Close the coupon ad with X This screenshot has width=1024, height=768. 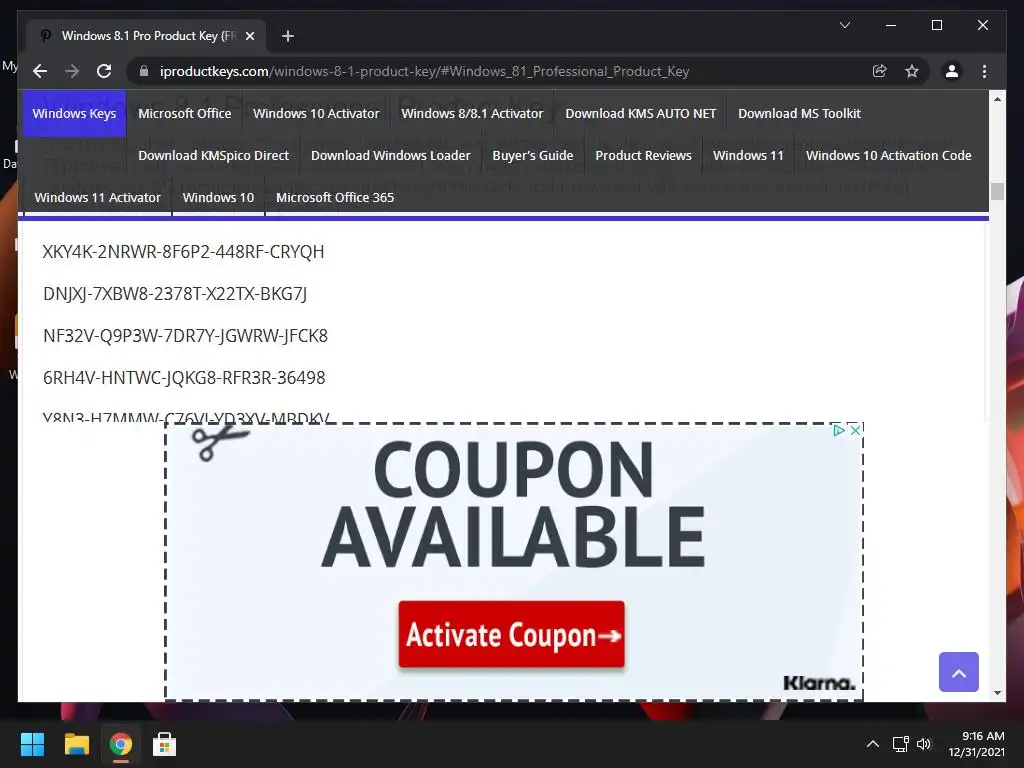pyautogui.click(x=855, y=430)
